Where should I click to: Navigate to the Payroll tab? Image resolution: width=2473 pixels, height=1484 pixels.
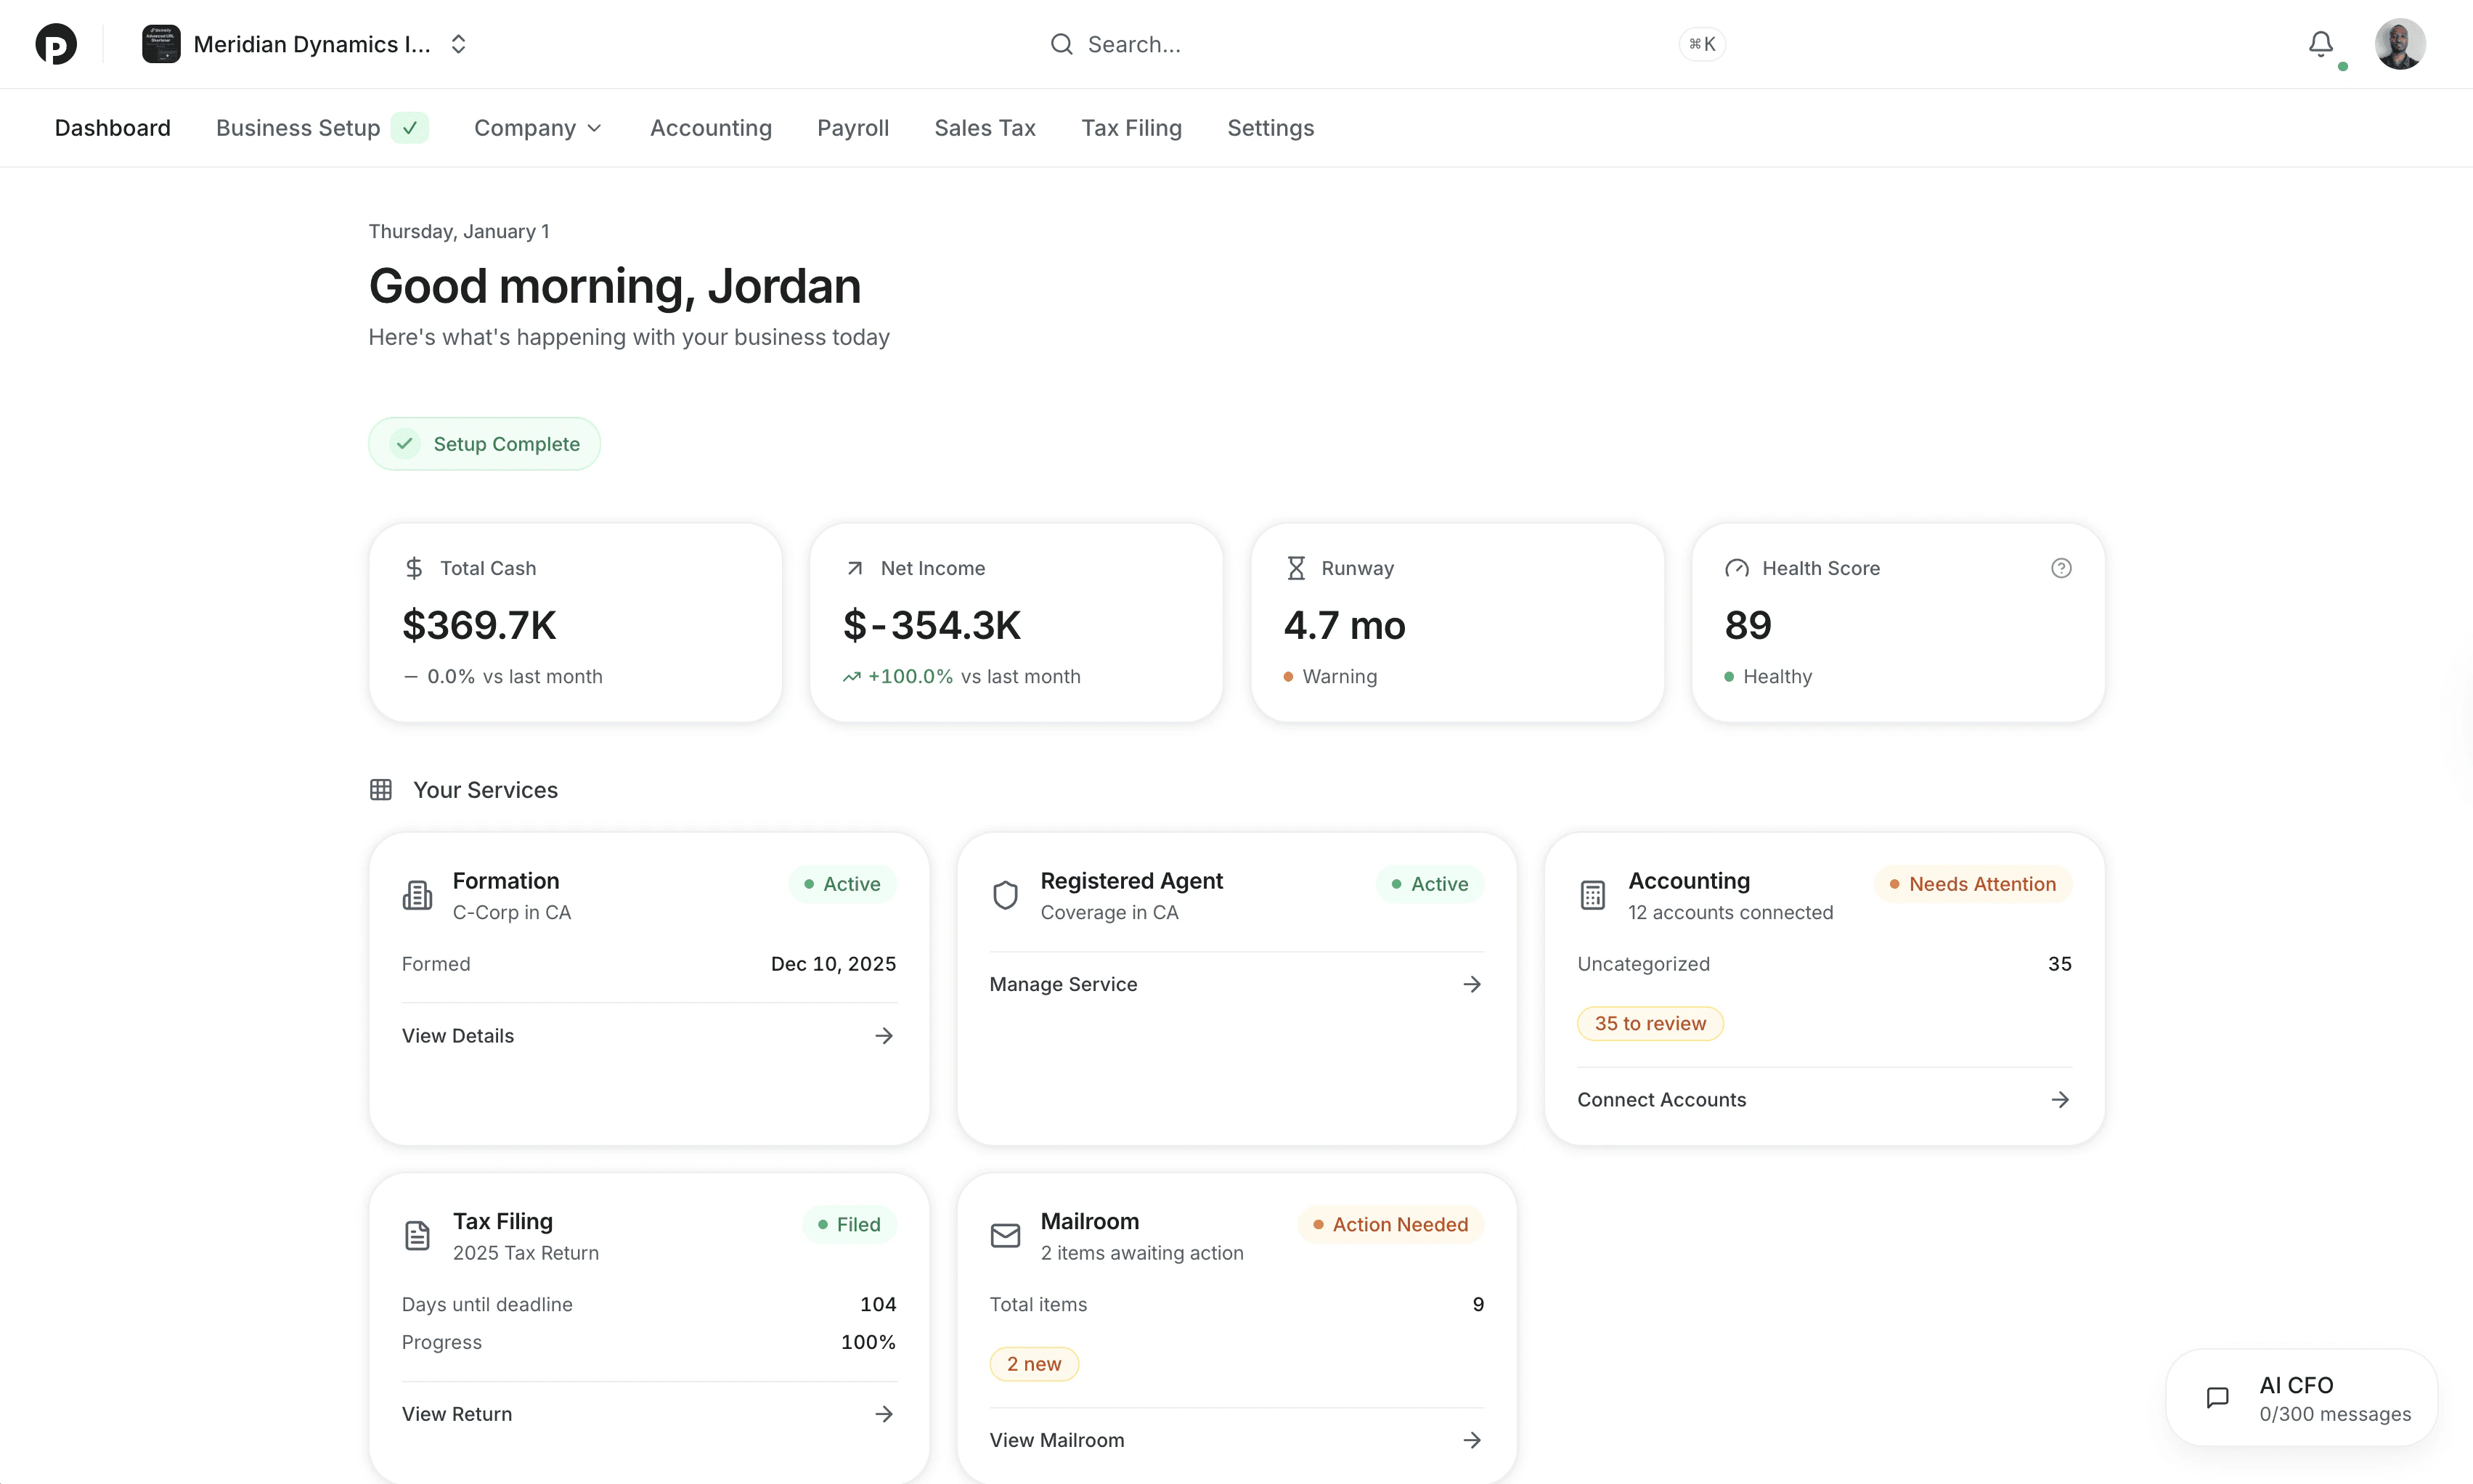coord(853,128)
